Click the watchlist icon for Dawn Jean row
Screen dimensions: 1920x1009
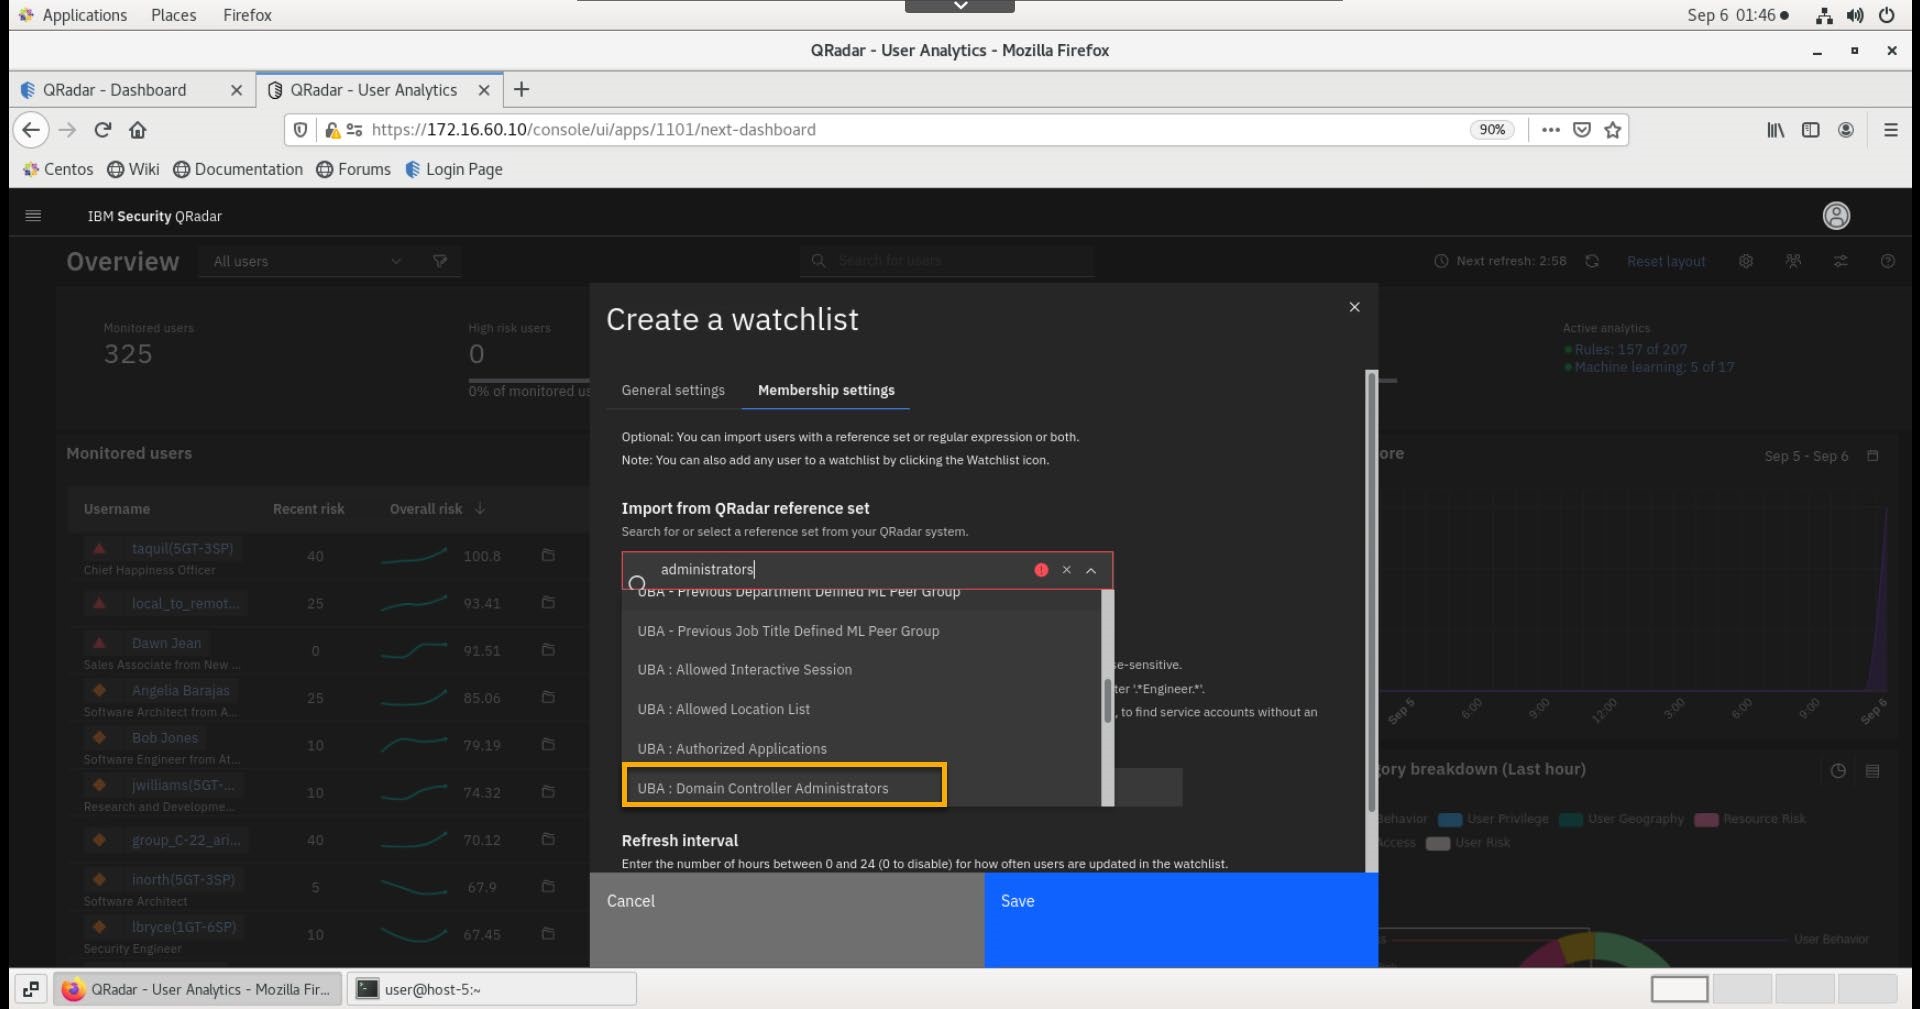548,650
